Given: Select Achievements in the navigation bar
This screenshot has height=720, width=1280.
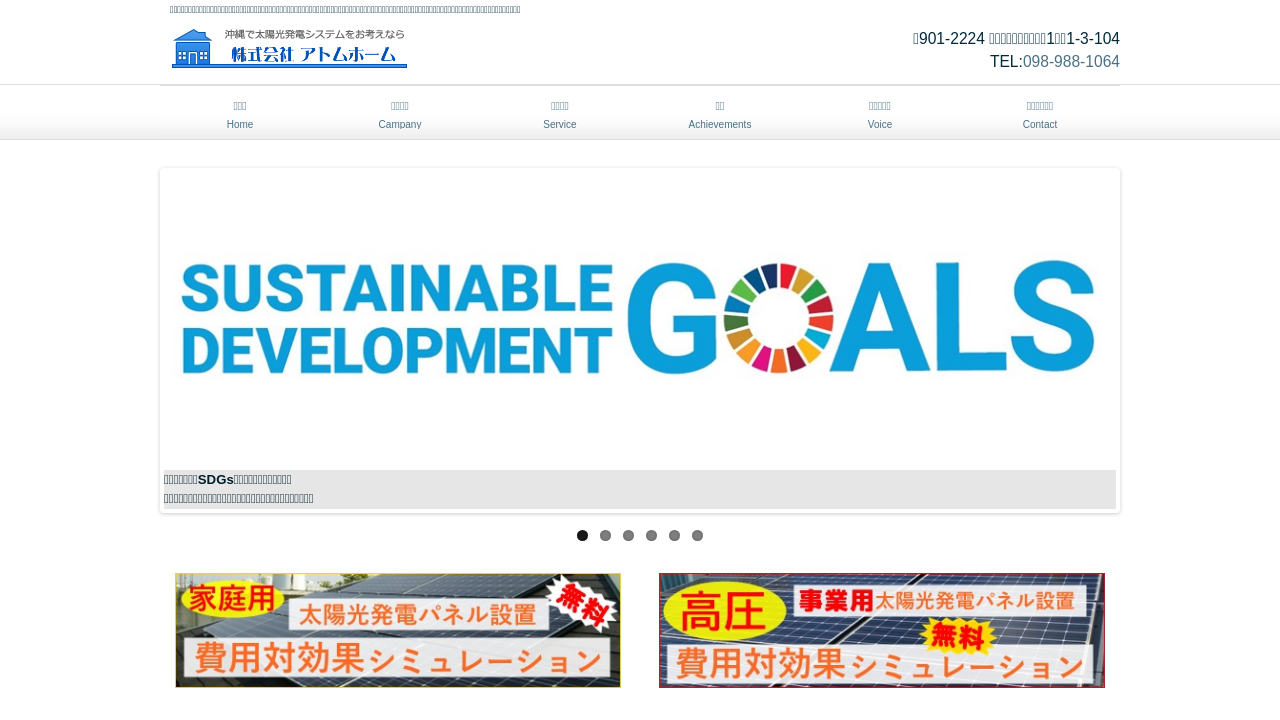Looking at the screenshot, I should click(720, 114).
